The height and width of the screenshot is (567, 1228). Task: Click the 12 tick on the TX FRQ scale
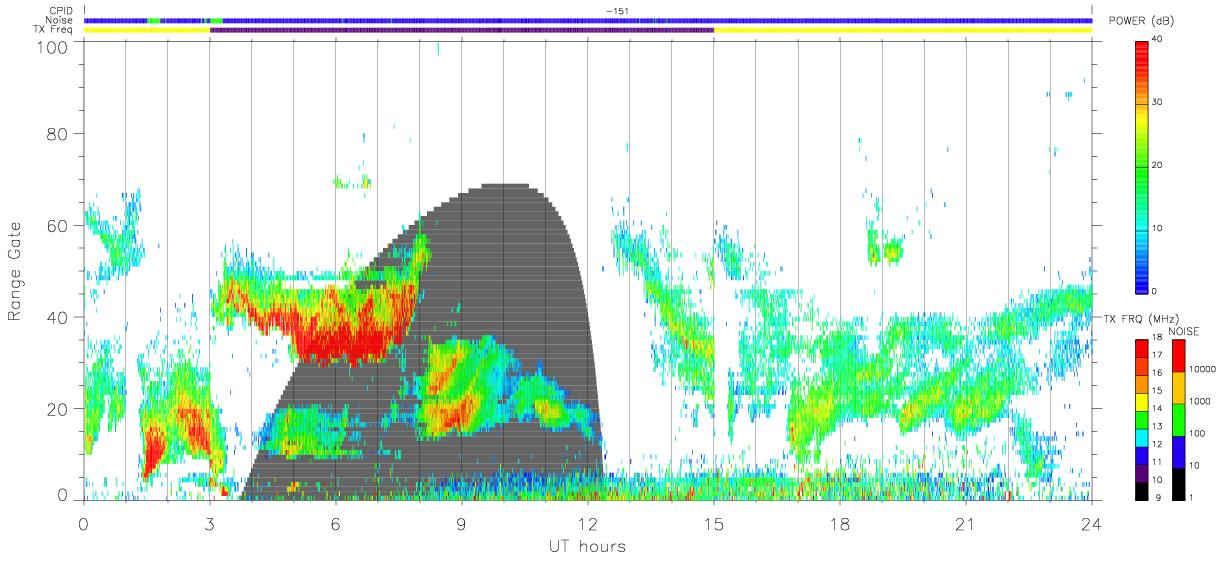(x=1157, y=444)
